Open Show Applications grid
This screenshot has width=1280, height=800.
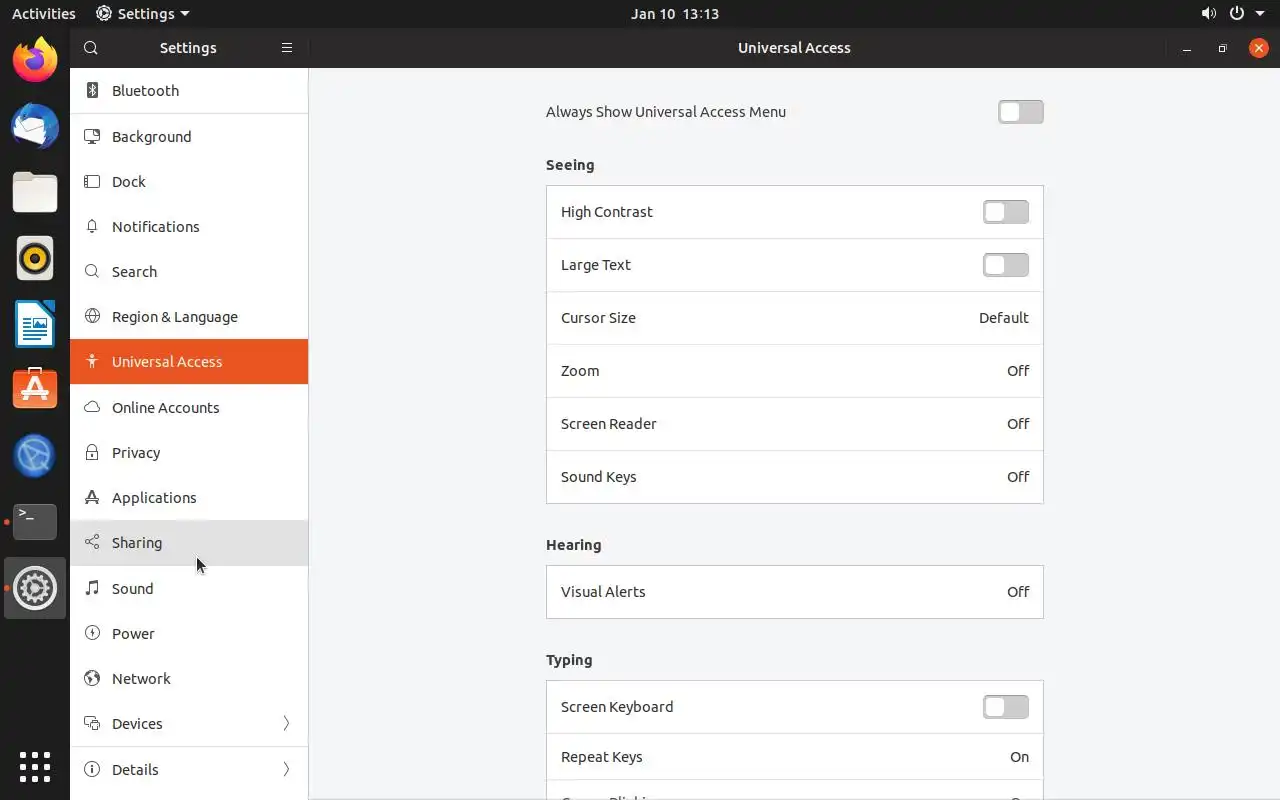coord(35,767)
